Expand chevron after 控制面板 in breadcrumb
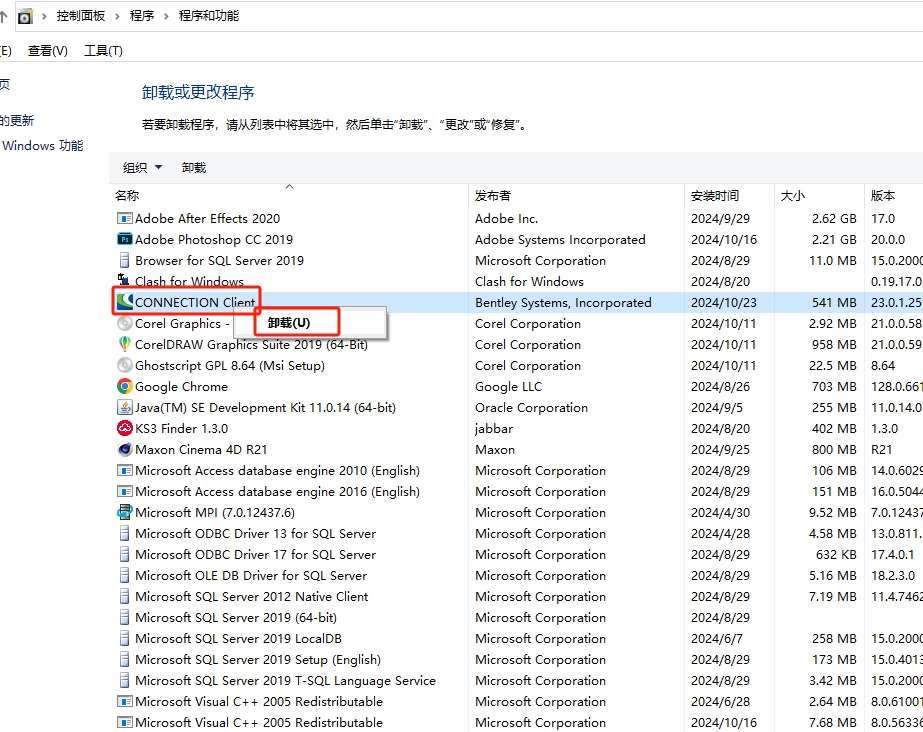 tap(117, 16)
